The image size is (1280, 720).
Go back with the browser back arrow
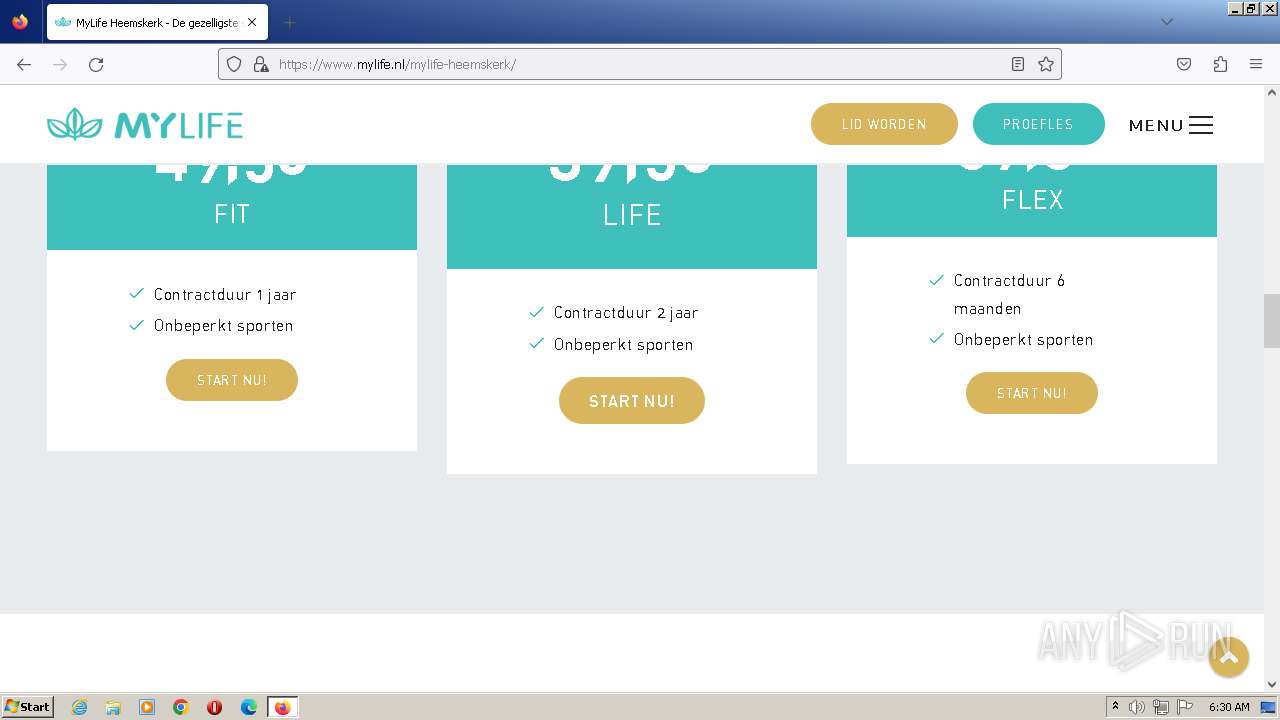(24, 64)
